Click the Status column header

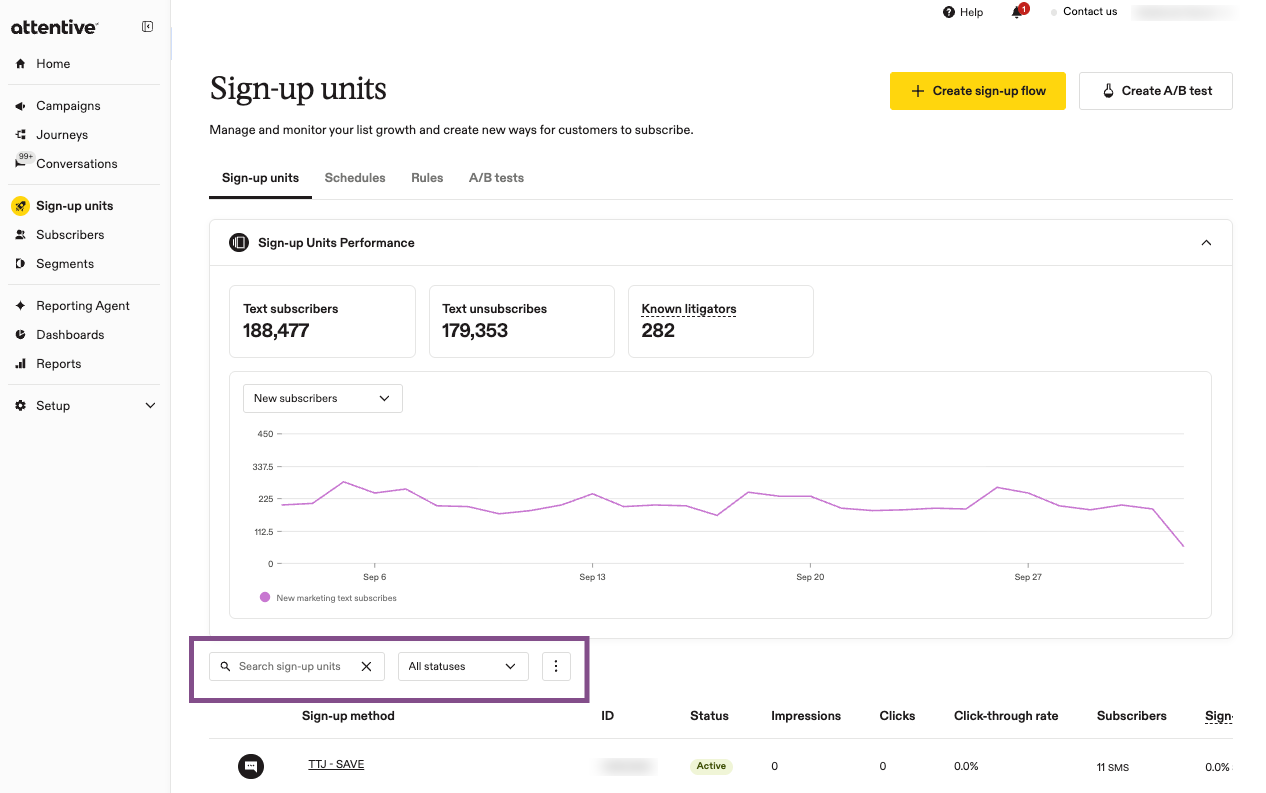709,716
